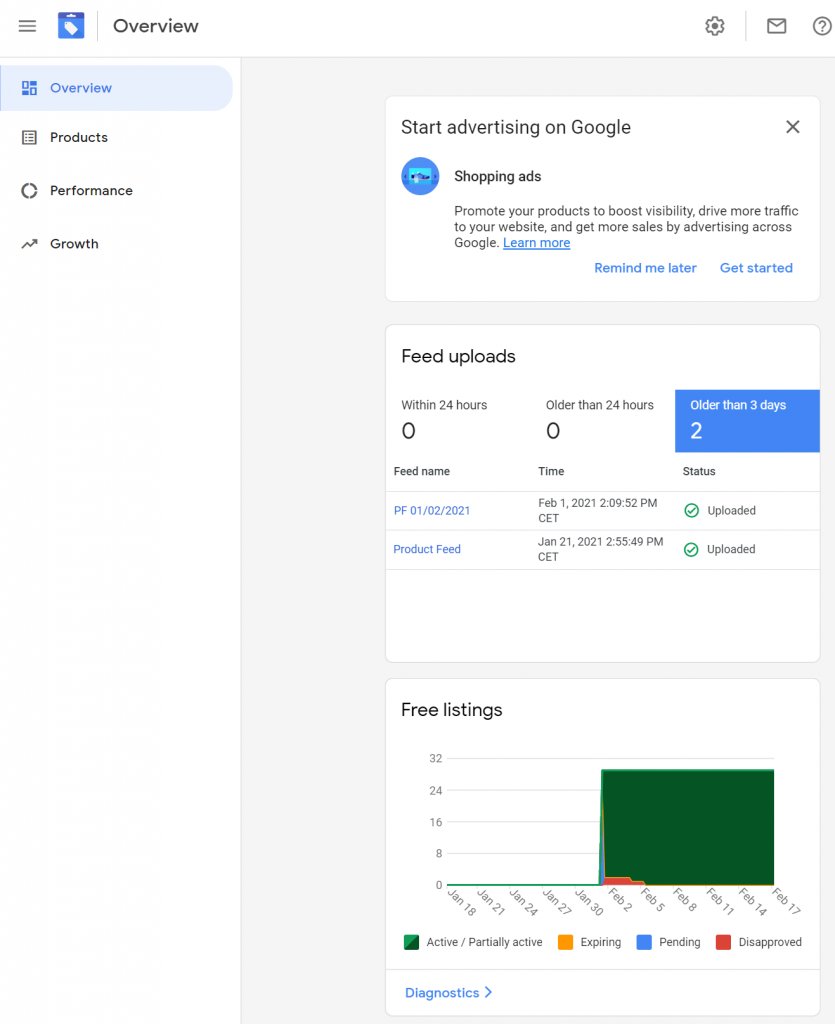Click the Feb 17 label on chart axis
This screenshot has width=835, height=1024.
coord(786,901)
